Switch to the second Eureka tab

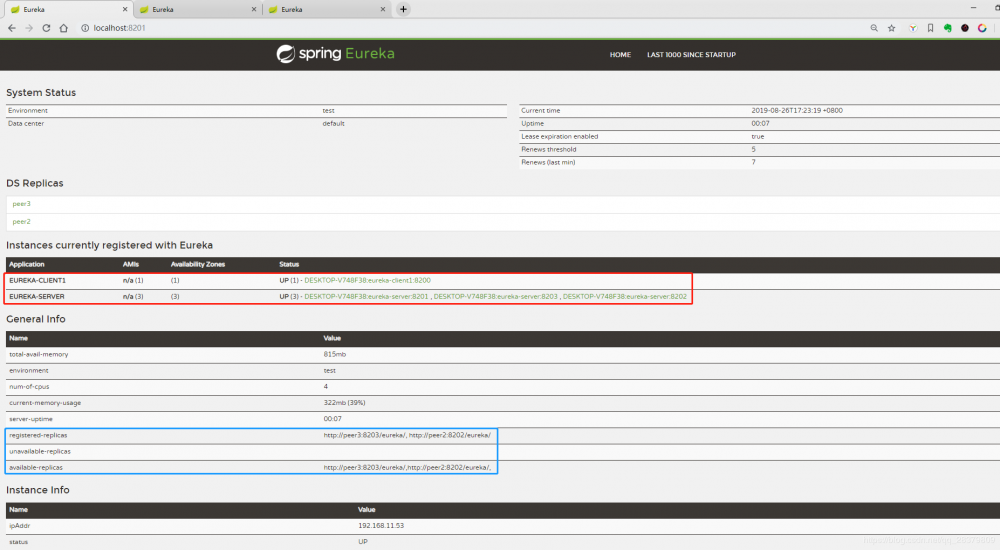point(197,10)
